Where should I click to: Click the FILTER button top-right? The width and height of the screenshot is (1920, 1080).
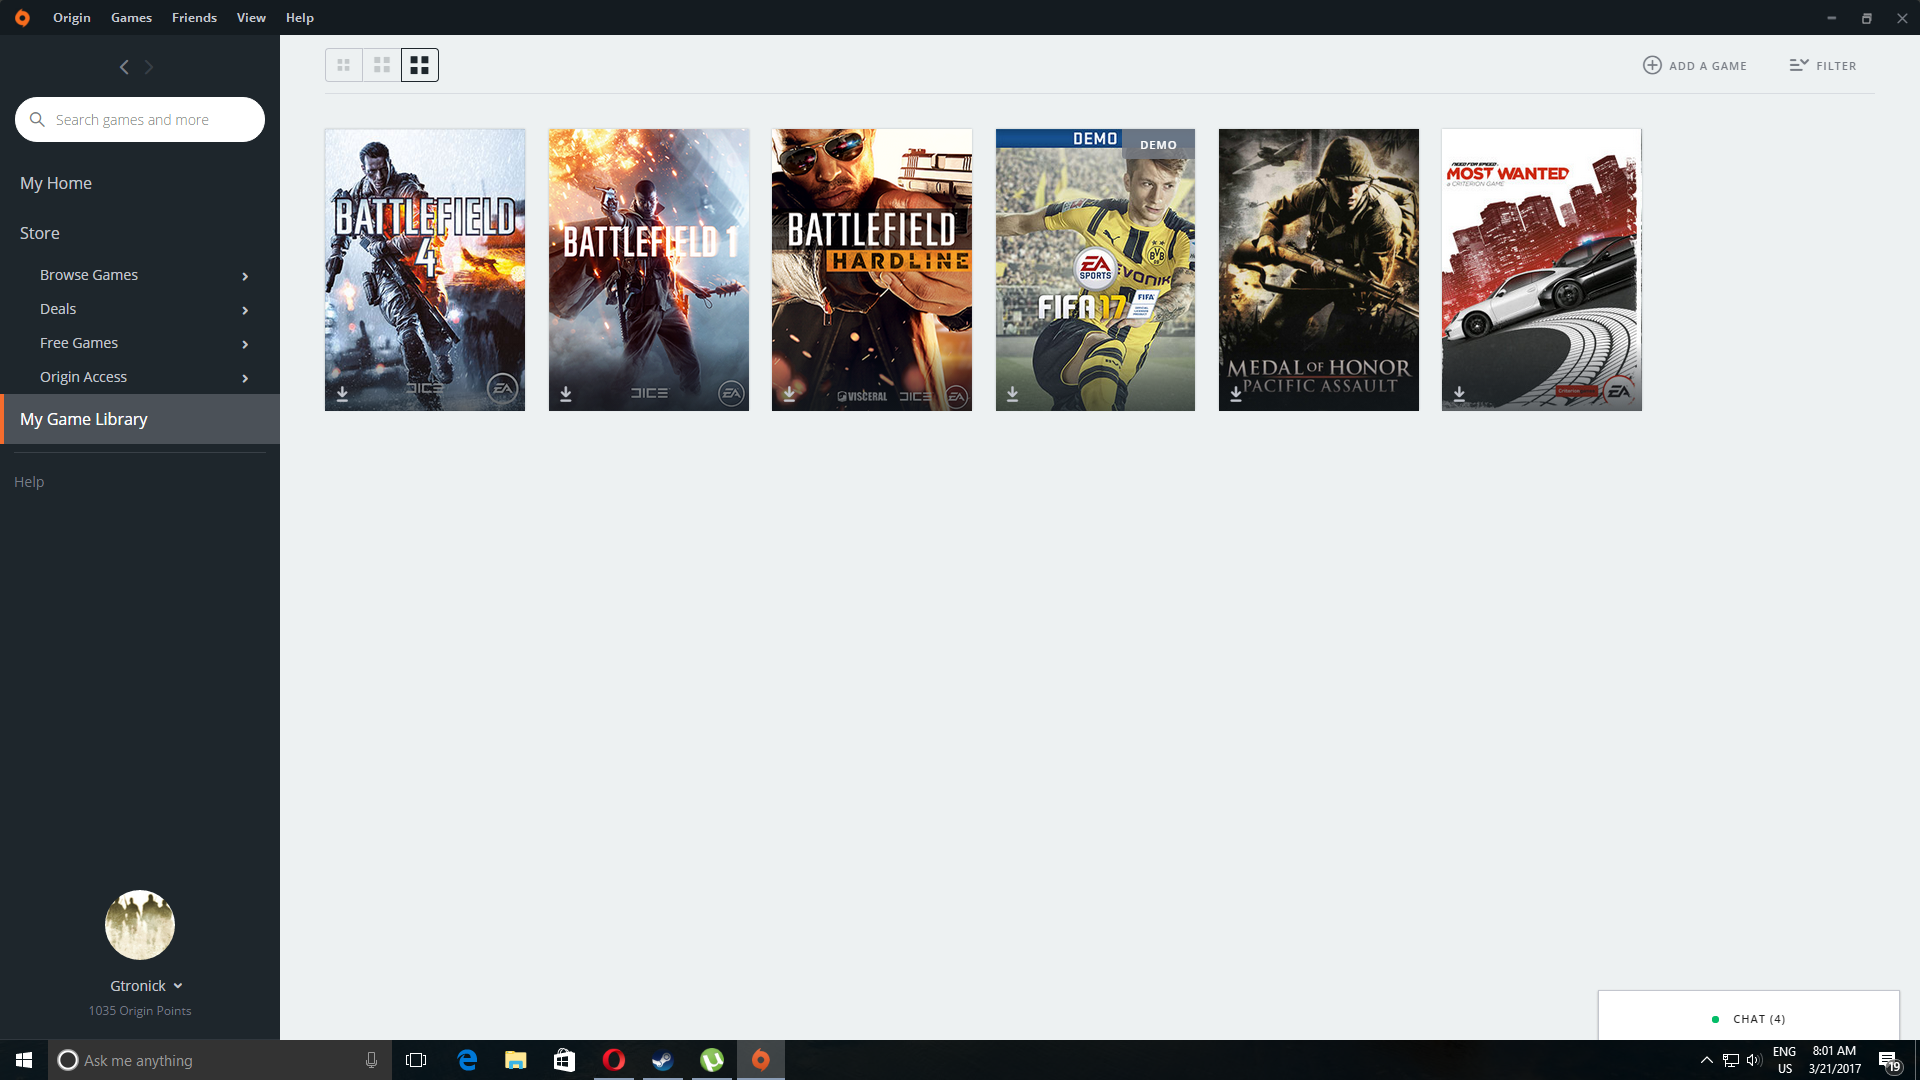click(x=1824, y=65)
